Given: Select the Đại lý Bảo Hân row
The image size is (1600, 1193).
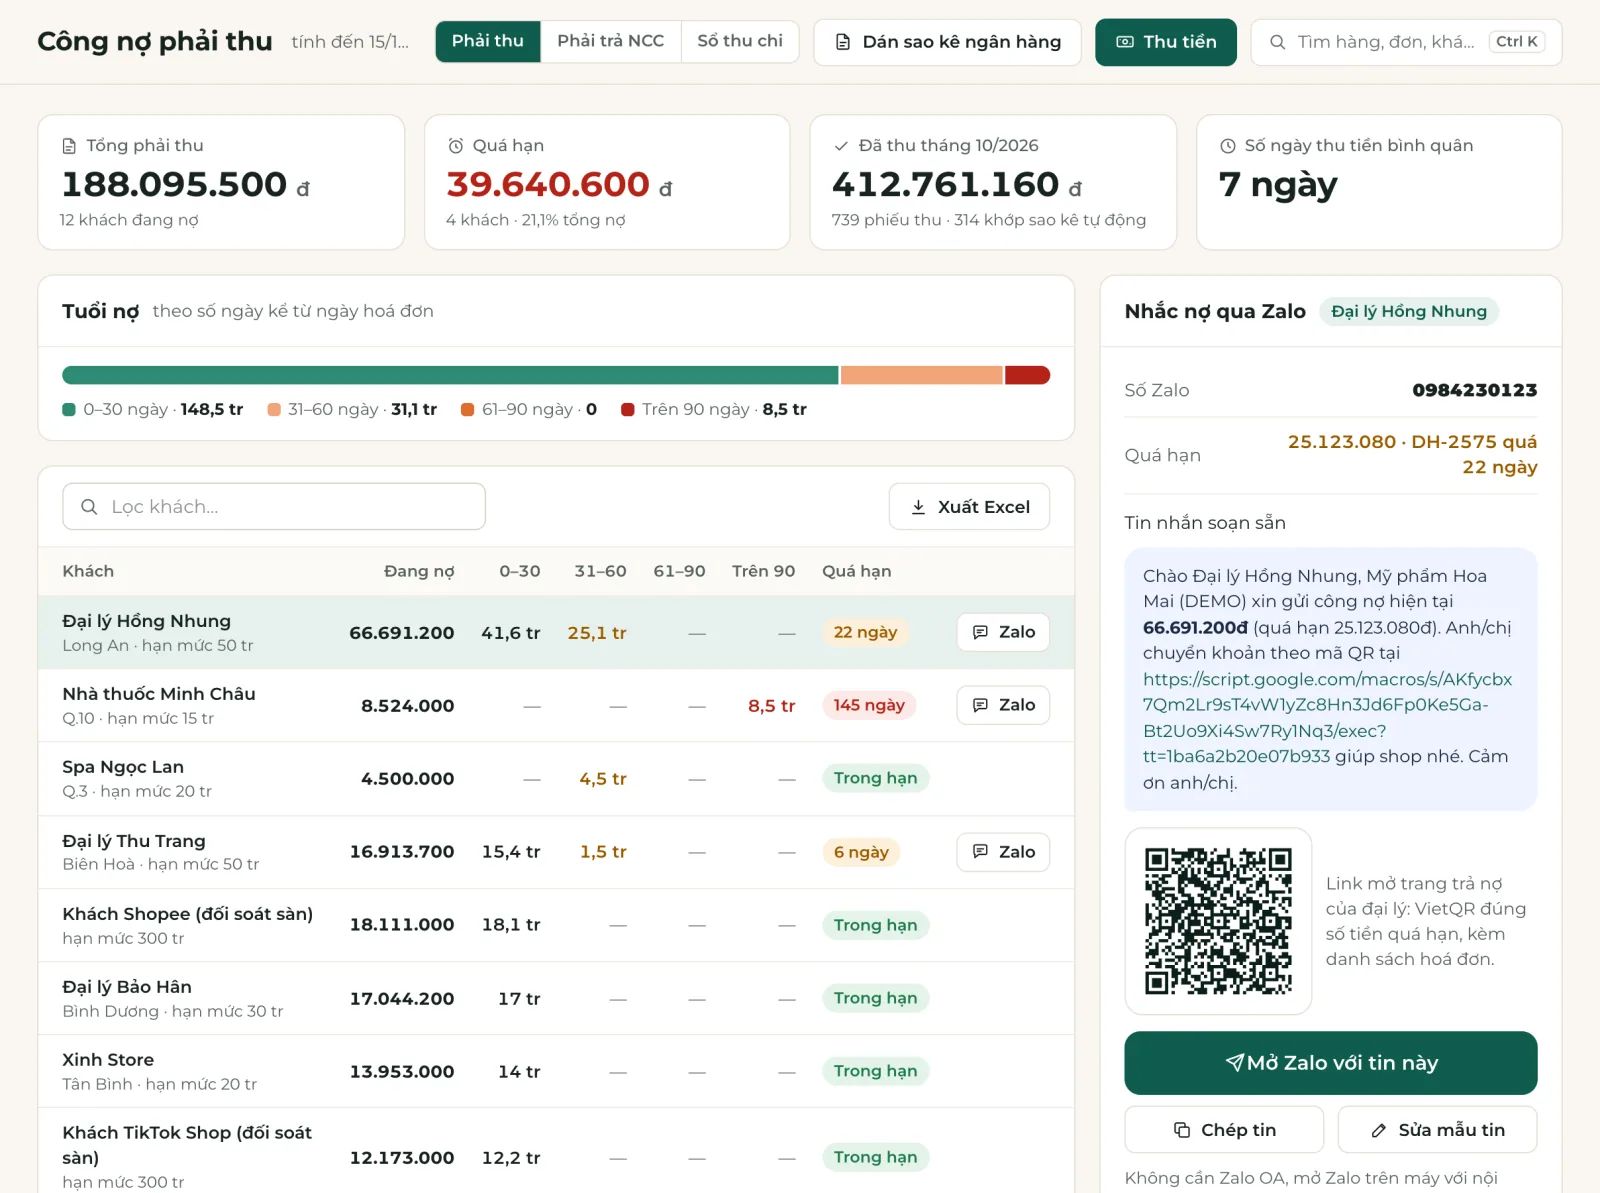Looking at the screenshot, I should 556,998.
